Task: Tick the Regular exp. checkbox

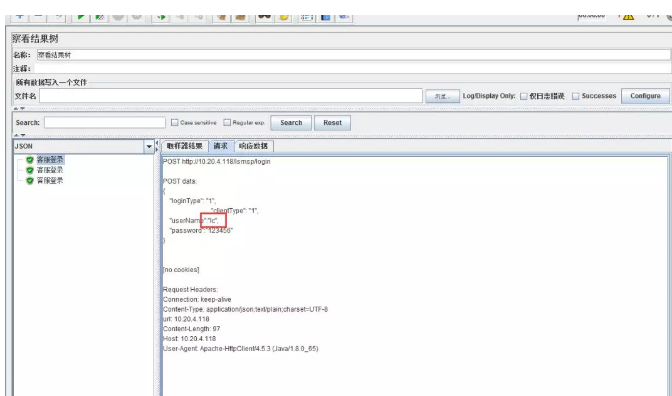Action: click(227, 123)
